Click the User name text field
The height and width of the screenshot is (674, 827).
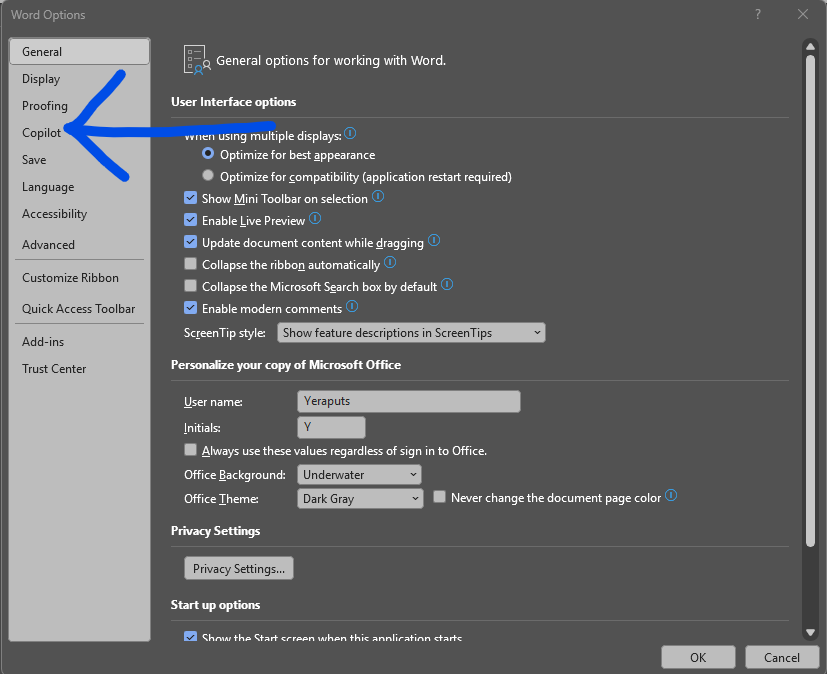tap(409, 401)
